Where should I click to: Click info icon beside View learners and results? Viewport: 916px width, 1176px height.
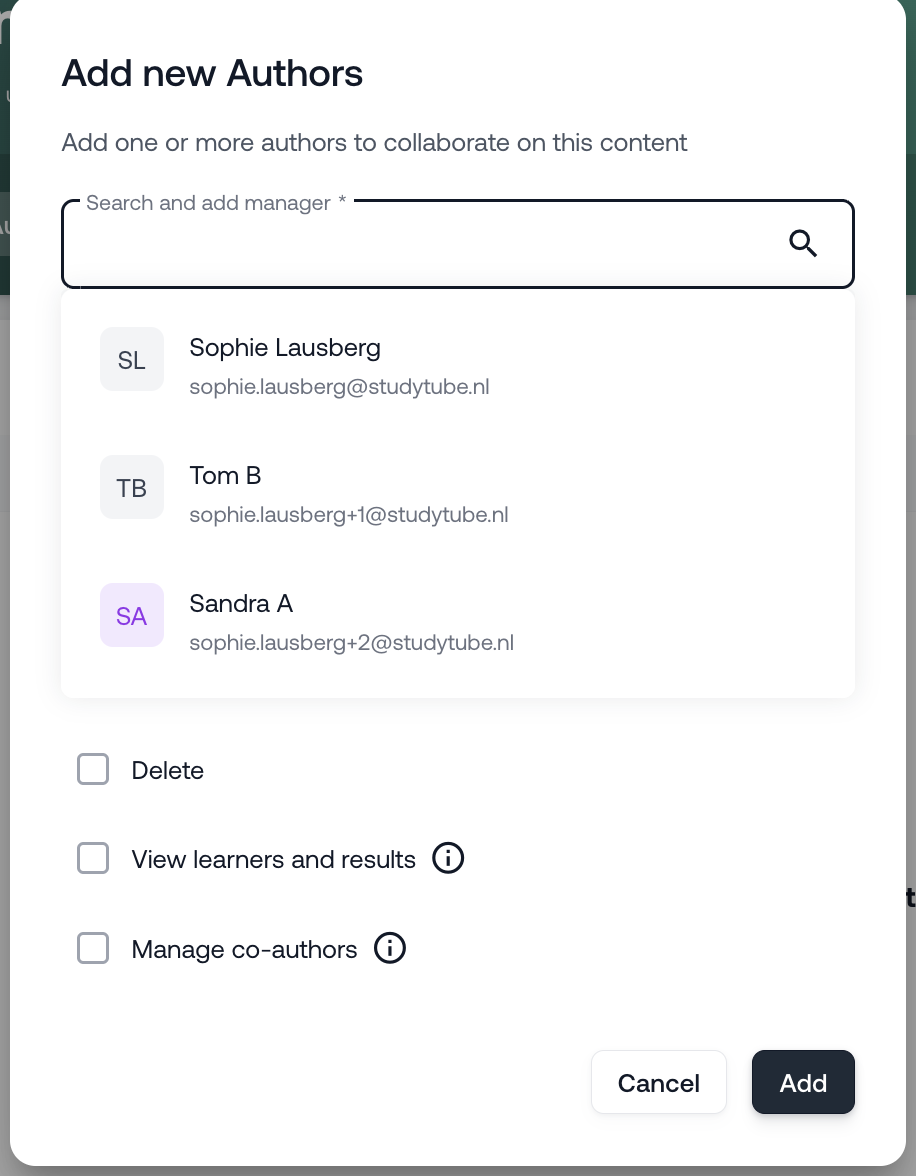[448, 859]
